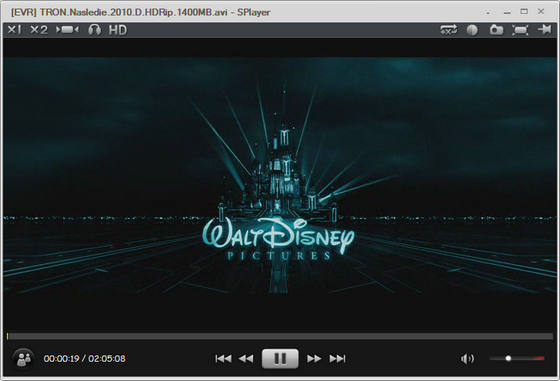Toggle the HD quality mode
The width and height of the screenshot is (560, 381).
118,30
